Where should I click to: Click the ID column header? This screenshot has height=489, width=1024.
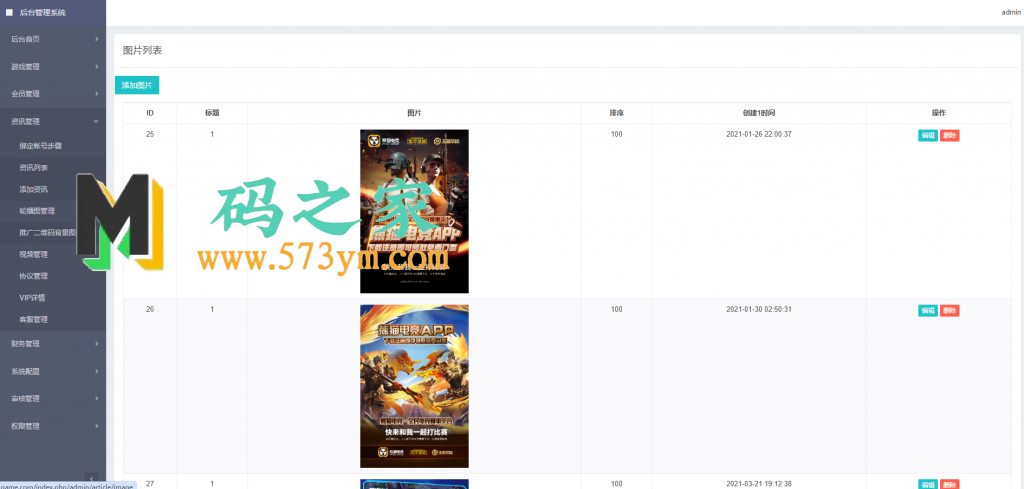(x=150, y=113)
